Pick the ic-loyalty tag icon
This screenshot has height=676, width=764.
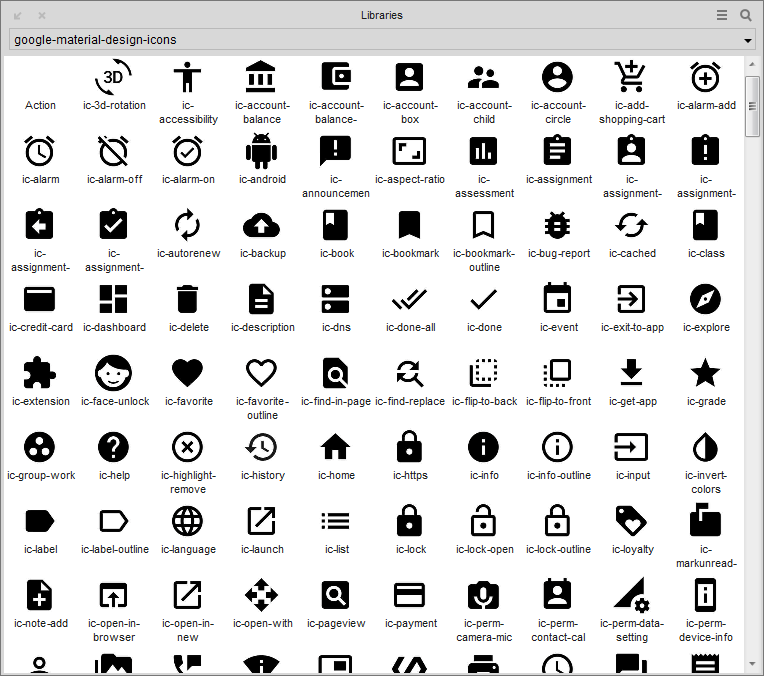tap(631, 521)
